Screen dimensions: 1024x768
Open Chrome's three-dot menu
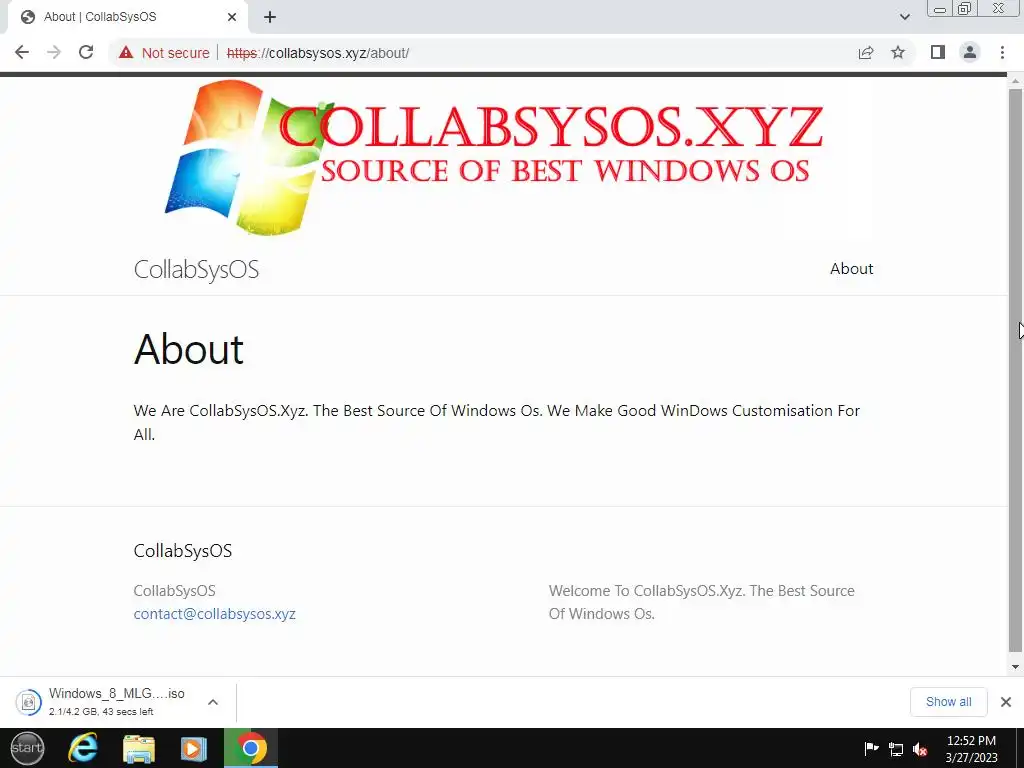click(1002, 52)
